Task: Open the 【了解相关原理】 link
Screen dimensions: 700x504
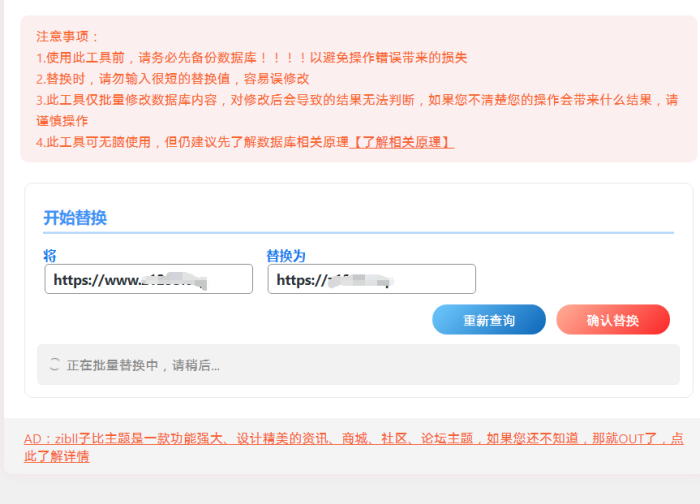Action: (402, 142)
